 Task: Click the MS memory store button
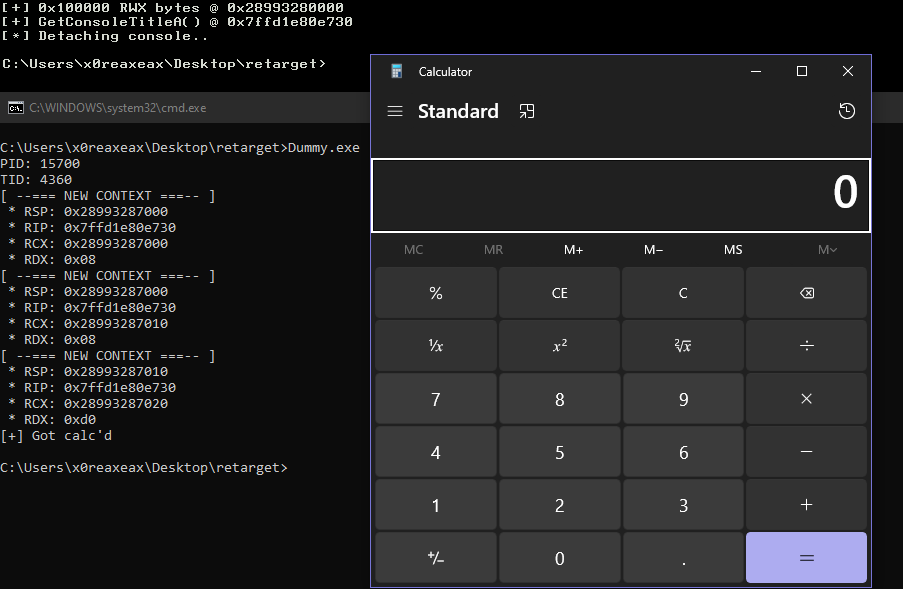(x=733, y=250)
